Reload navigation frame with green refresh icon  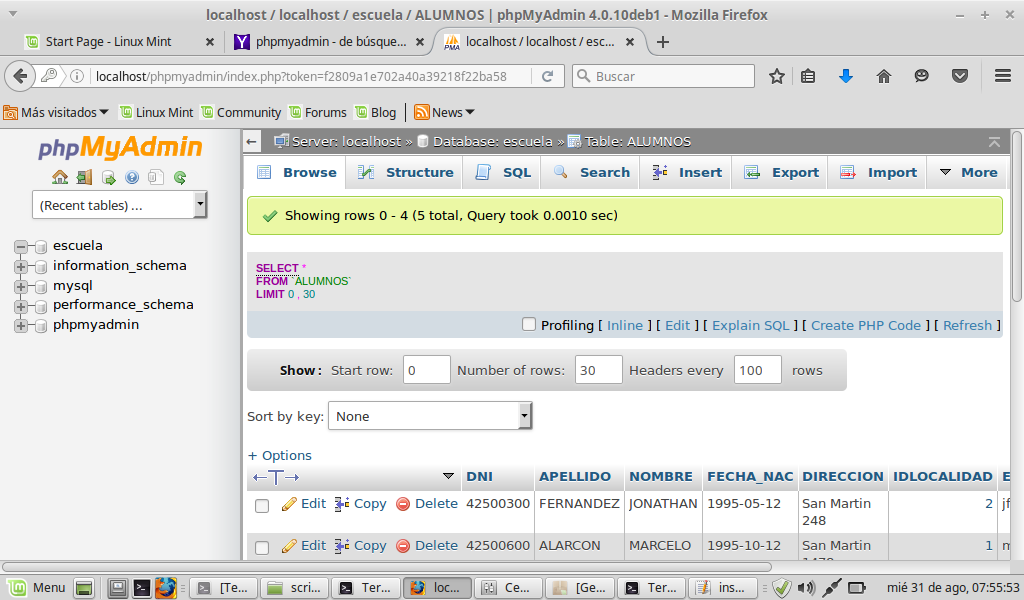[x=180, y=178]
